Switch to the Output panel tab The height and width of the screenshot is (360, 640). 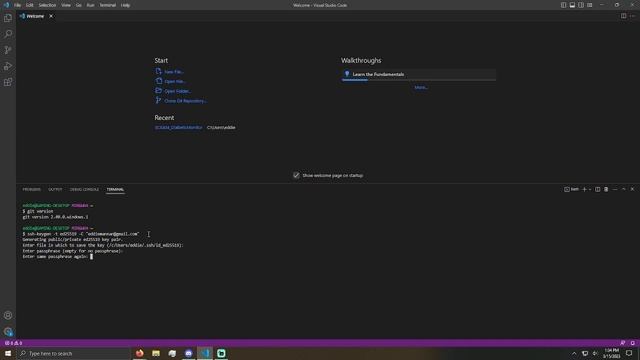55,189
